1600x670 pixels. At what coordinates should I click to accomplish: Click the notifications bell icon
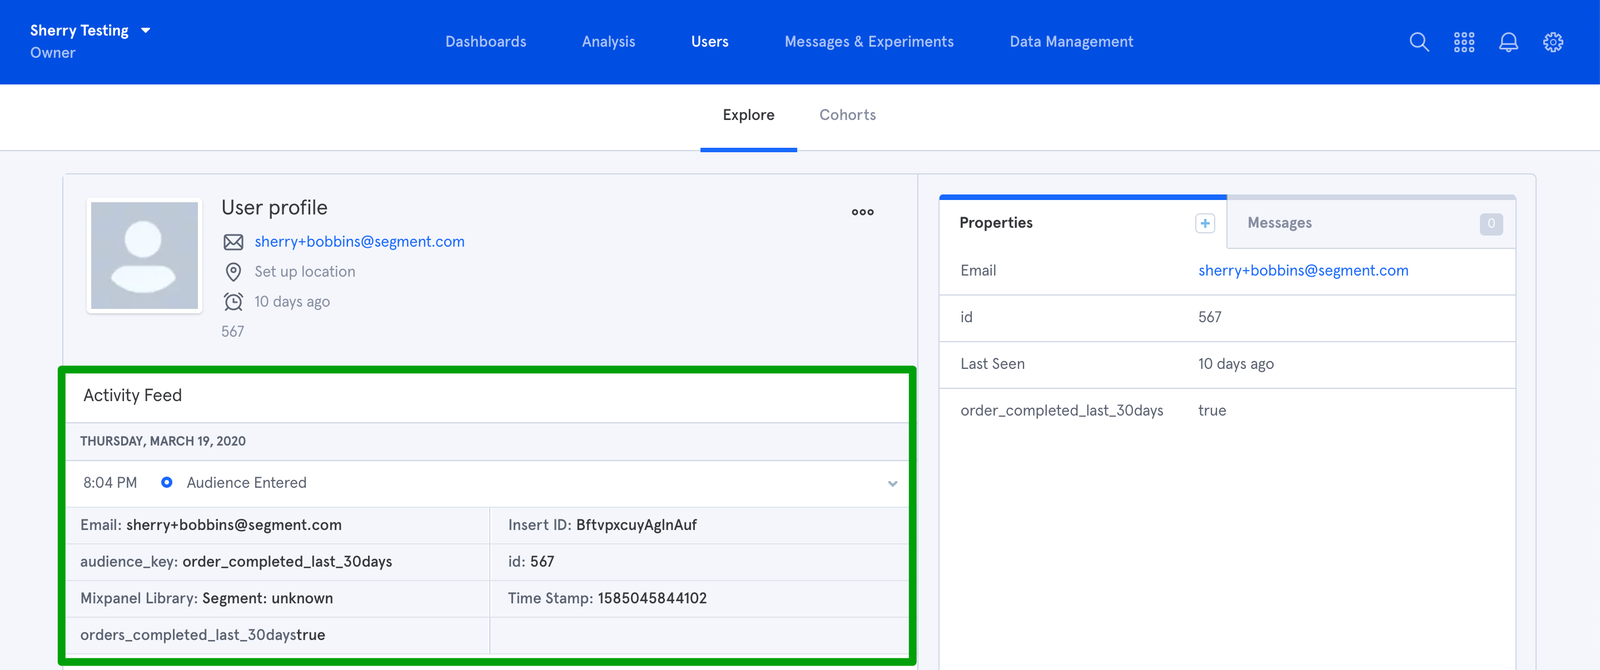point(1508,42)
